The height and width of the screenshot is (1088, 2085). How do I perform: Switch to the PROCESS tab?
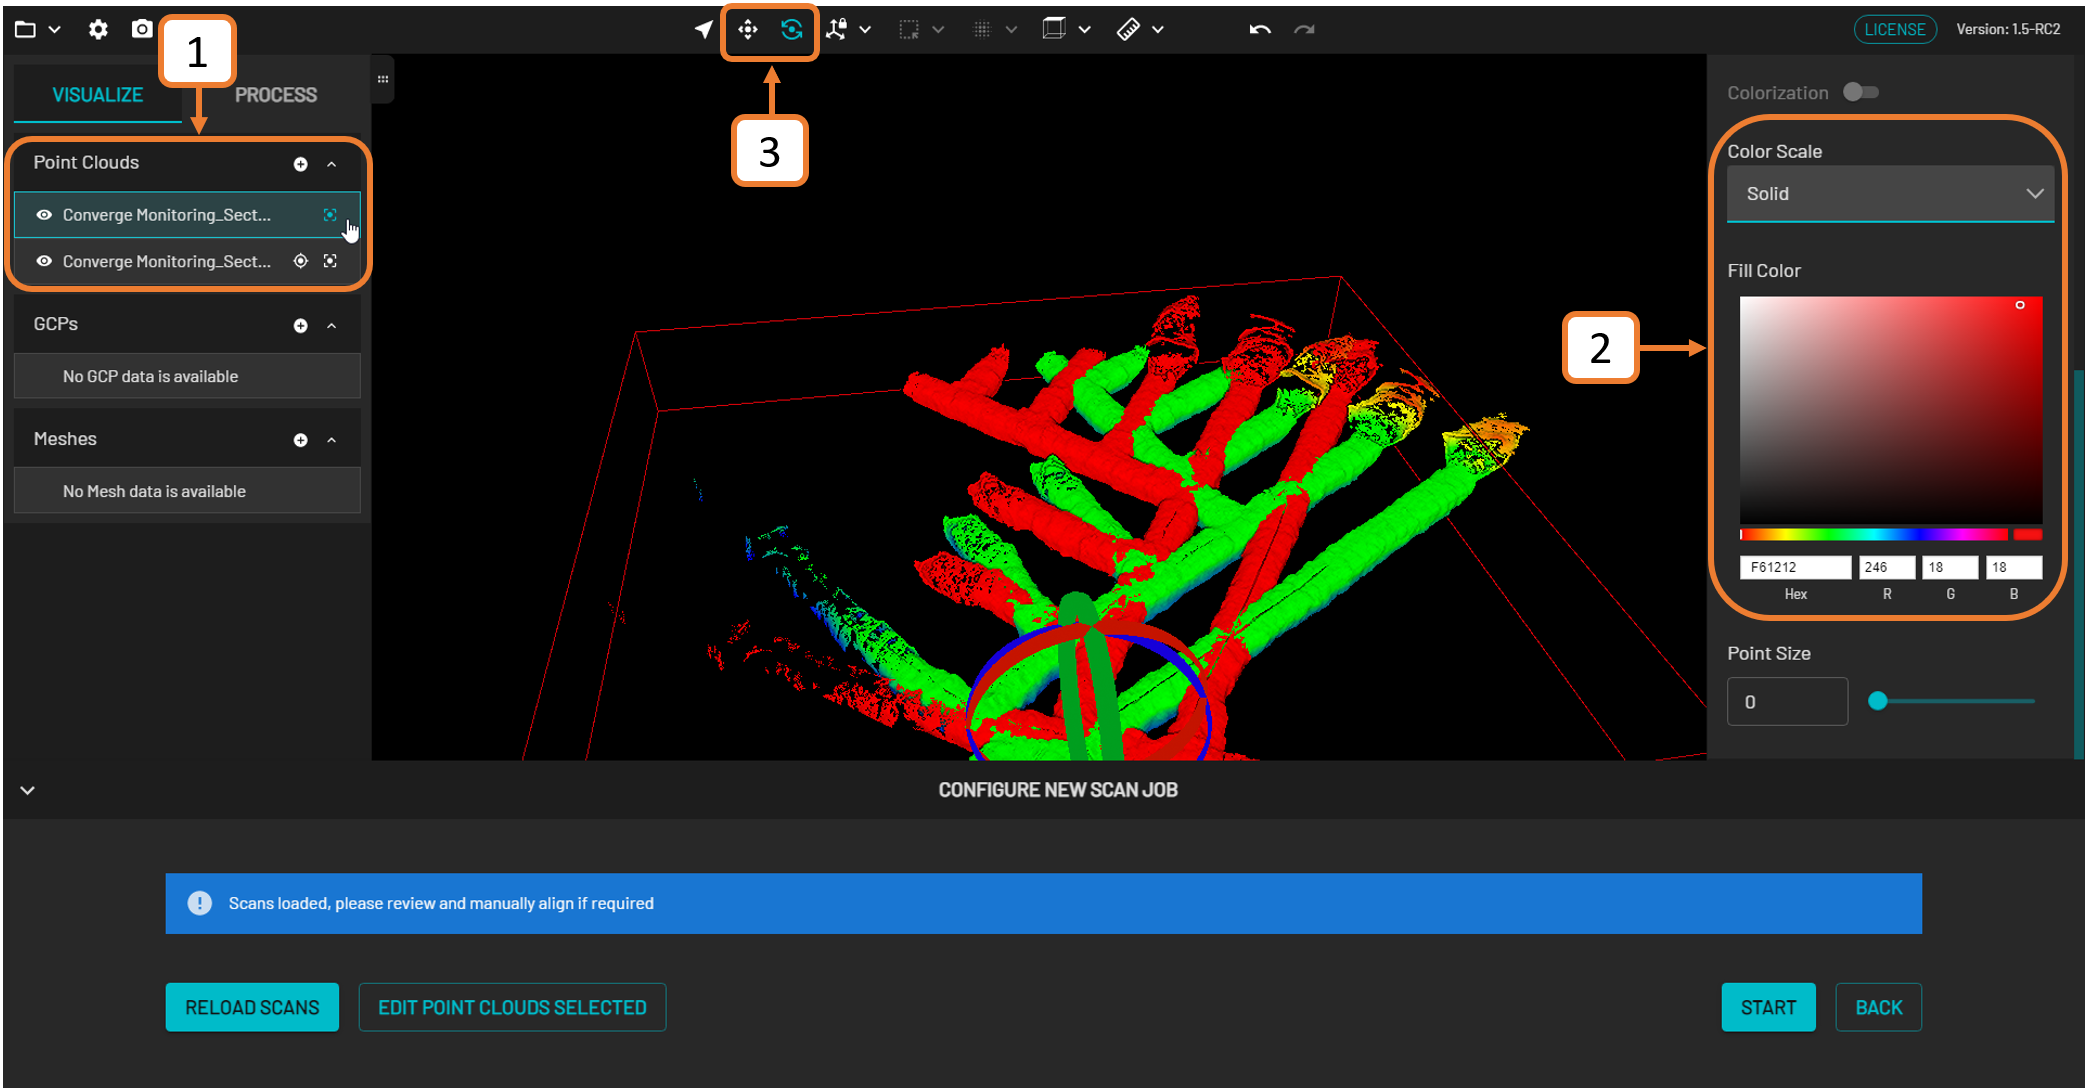276,95
